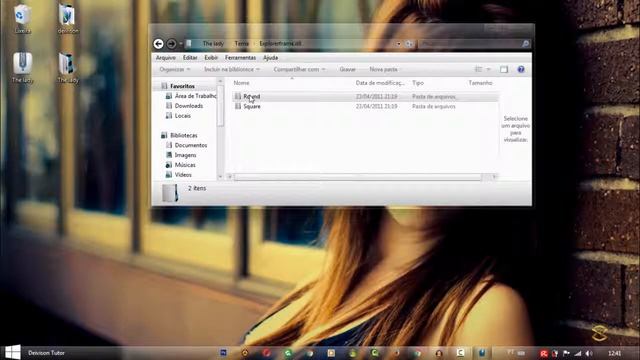The image size is (640, 360).
Task: Open help with the blue question mark
Action: (521, 69)
